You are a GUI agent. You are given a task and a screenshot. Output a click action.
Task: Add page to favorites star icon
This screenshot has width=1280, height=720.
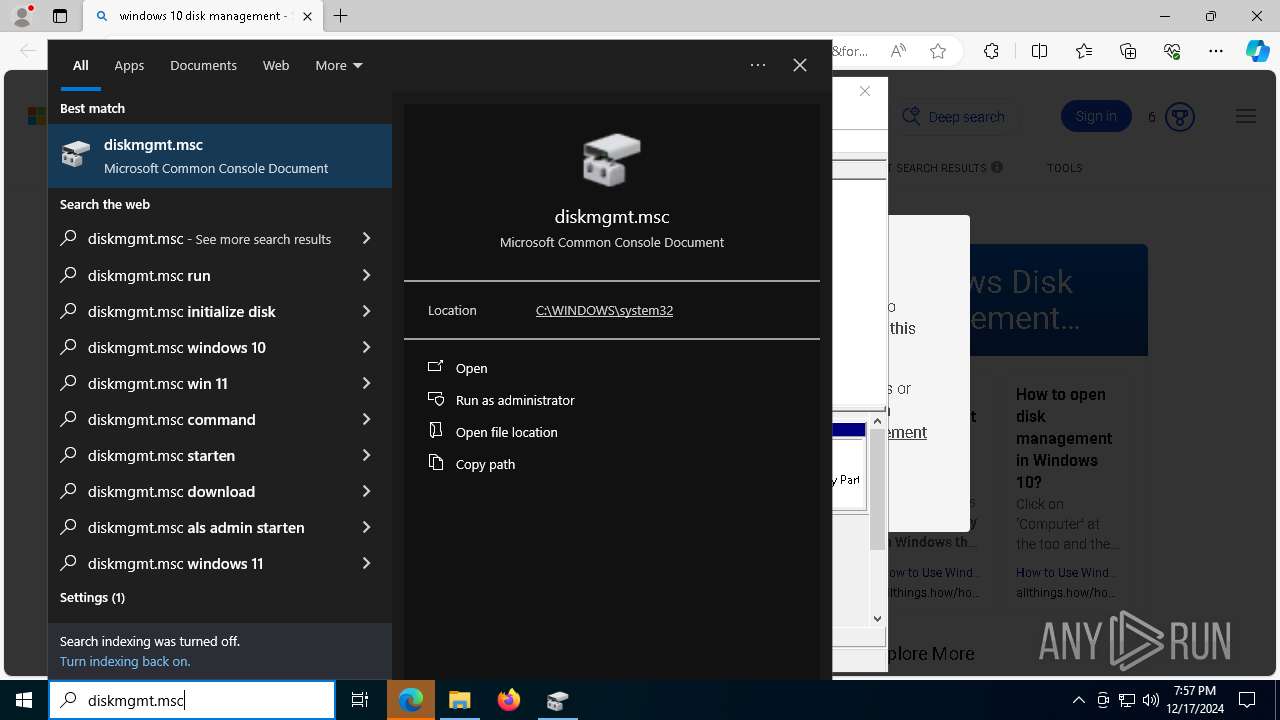938,51
